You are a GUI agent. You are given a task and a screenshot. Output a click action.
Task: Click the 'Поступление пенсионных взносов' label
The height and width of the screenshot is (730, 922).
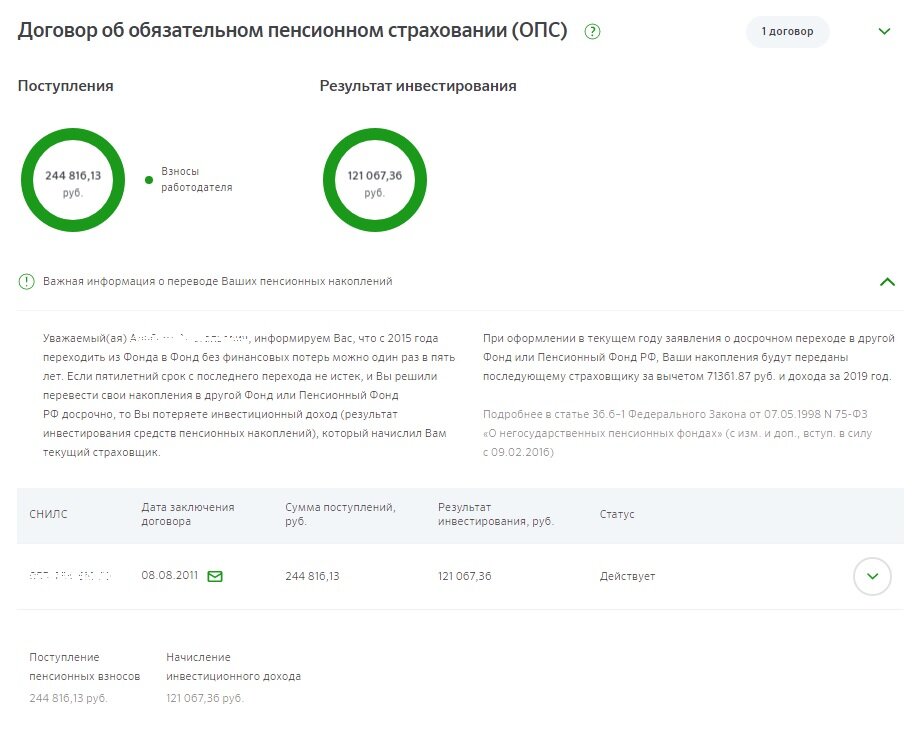85,666
